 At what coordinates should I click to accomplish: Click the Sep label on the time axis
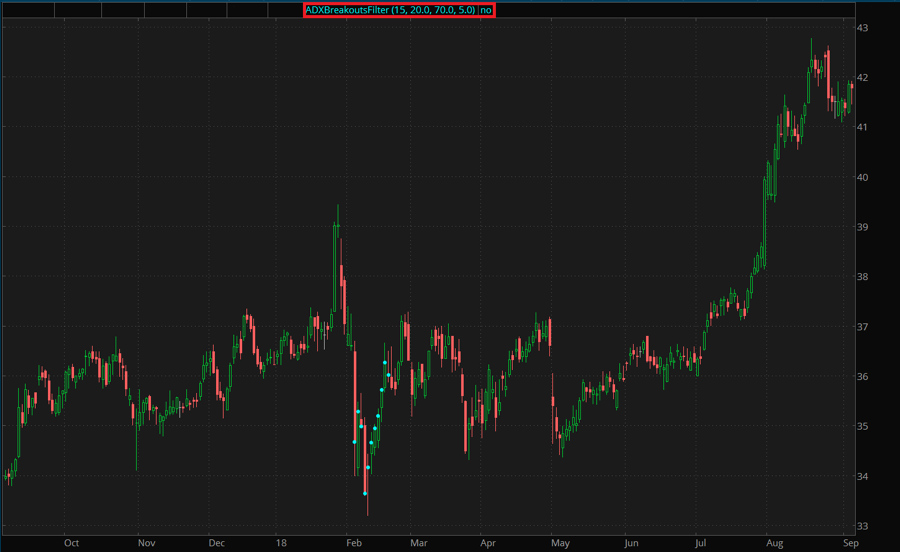[x=849, y=543]
